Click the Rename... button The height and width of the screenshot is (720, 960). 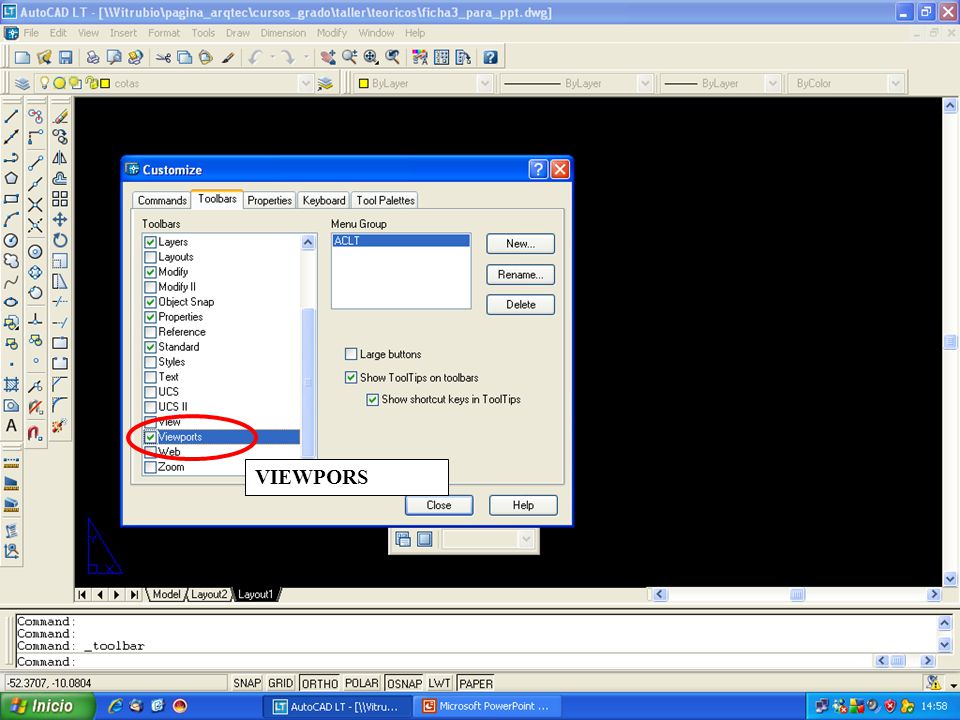[x=520, y=274]
